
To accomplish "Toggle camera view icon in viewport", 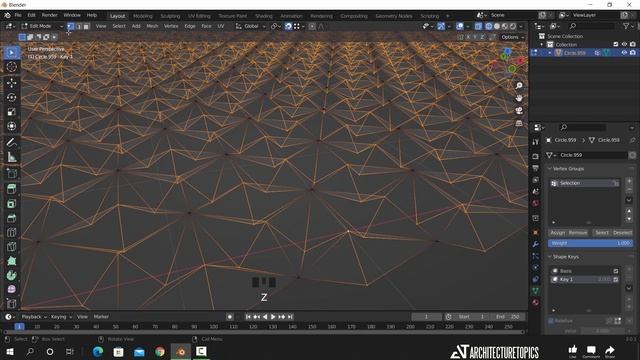I will [519, 111].
